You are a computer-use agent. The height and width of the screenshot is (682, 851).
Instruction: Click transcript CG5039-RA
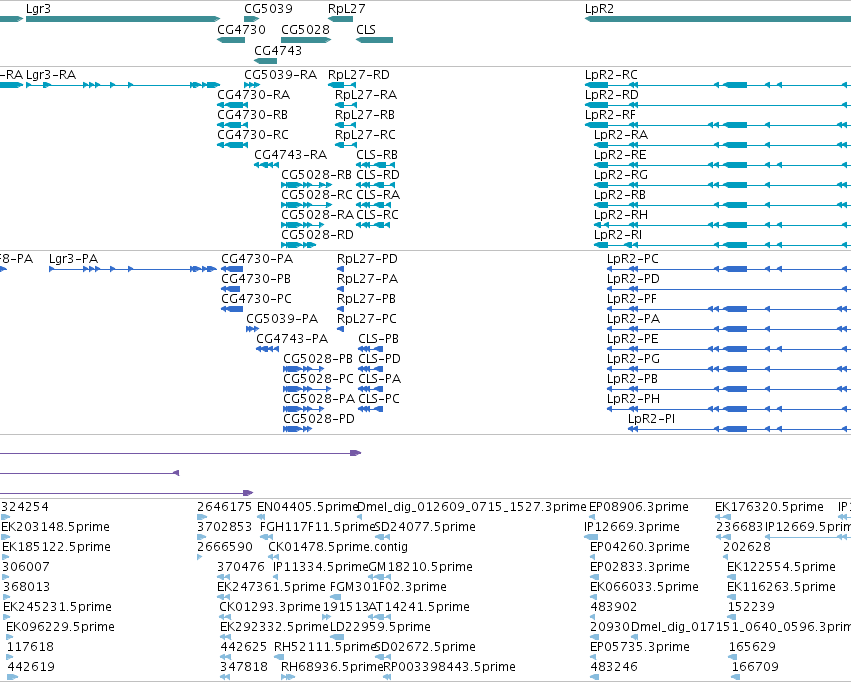(281, 75)
